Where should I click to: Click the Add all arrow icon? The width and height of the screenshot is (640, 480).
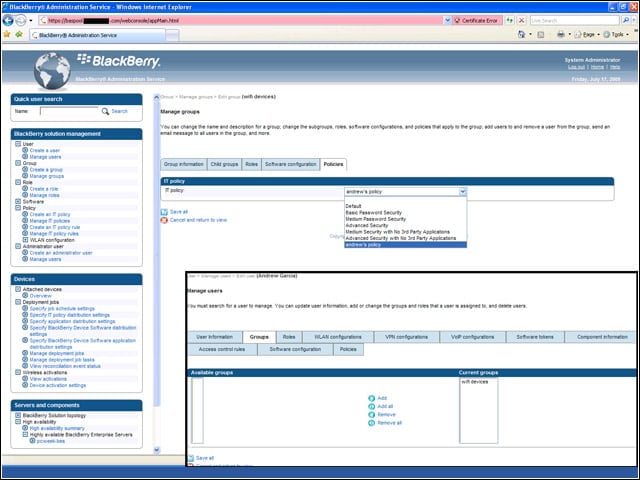[x=371, y=407]
